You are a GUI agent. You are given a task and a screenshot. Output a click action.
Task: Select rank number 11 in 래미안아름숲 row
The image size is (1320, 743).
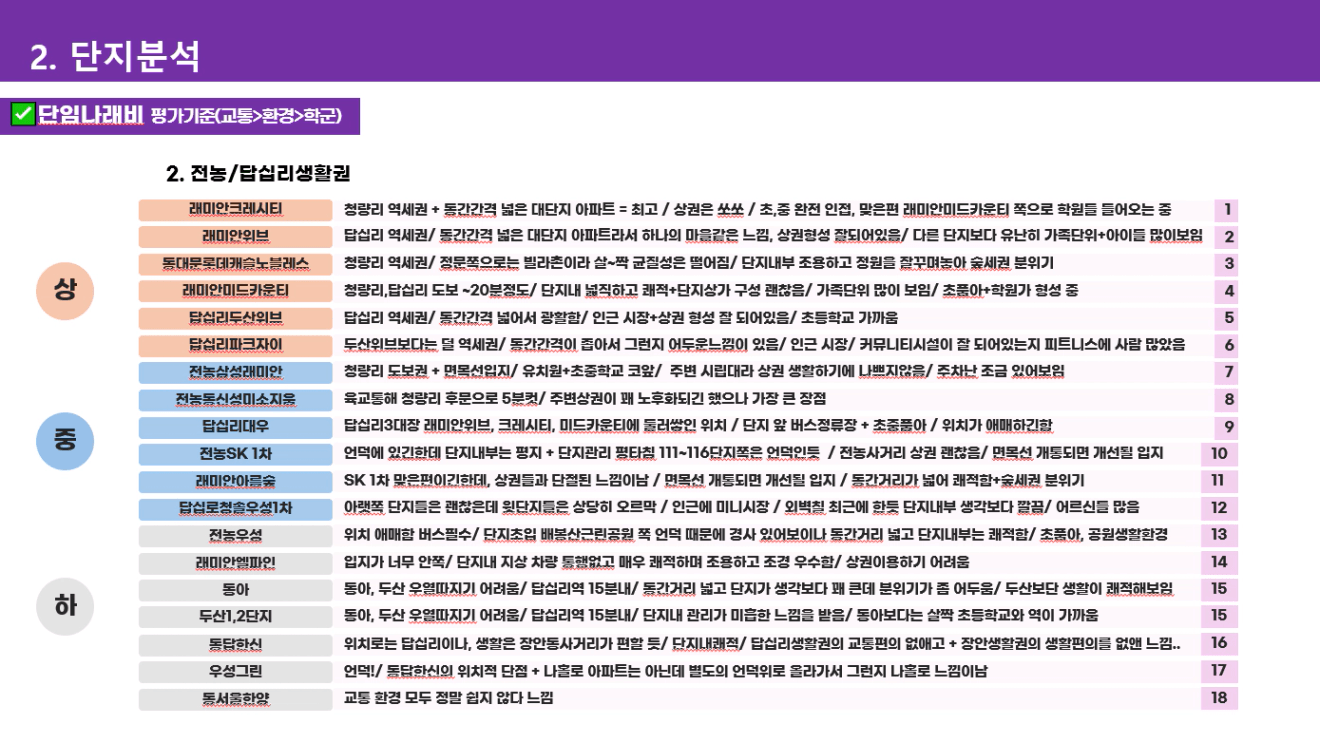coord(1219,481)
